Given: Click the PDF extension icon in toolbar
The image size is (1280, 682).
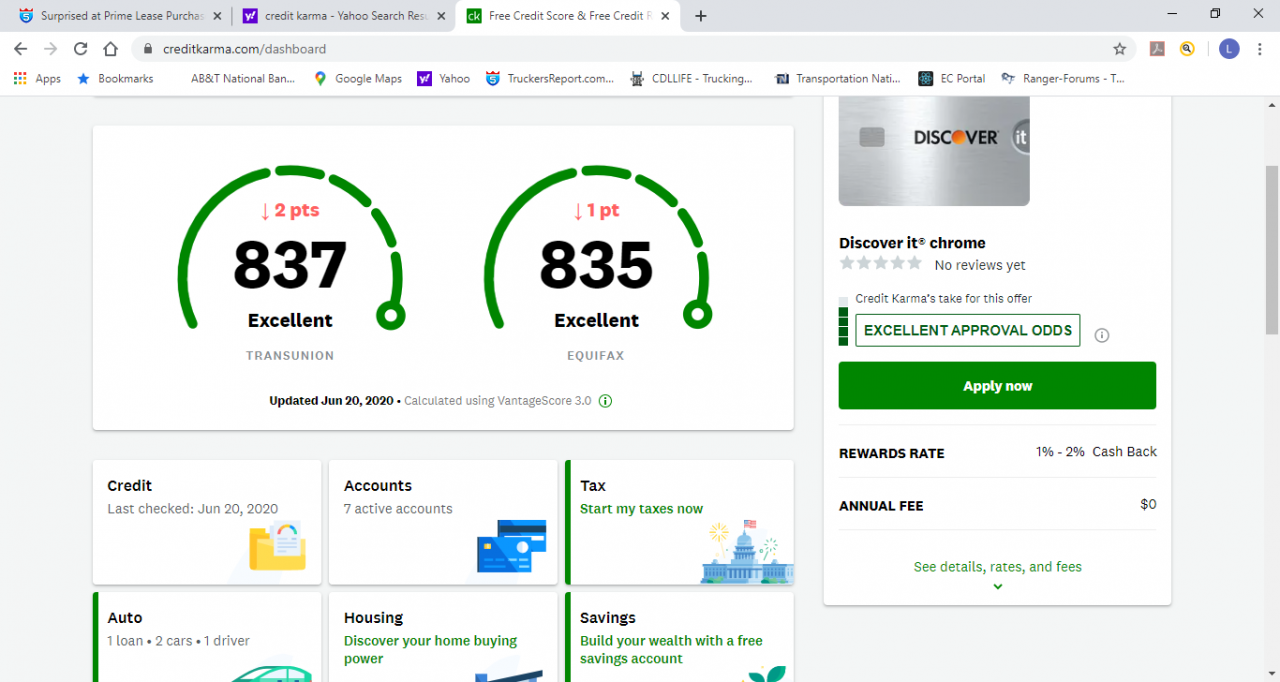Looking at the screenshot, I should [1157, 49].
